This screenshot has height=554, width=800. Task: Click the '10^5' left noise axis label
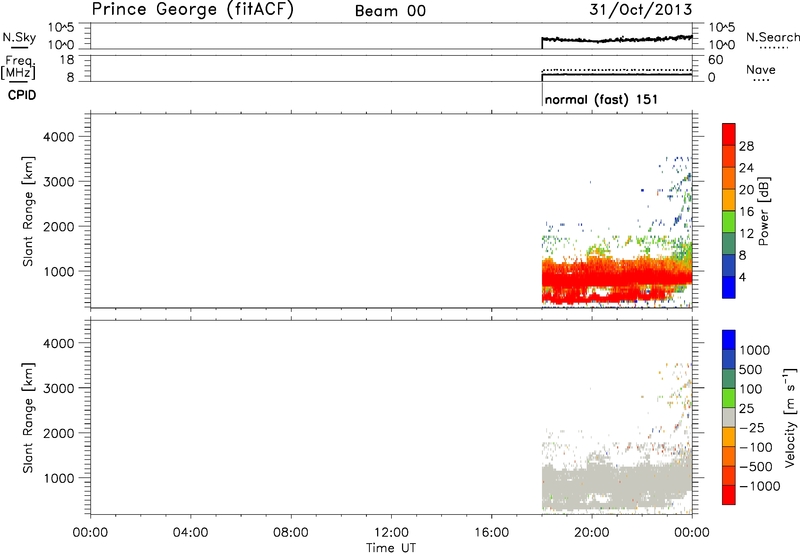61,28
